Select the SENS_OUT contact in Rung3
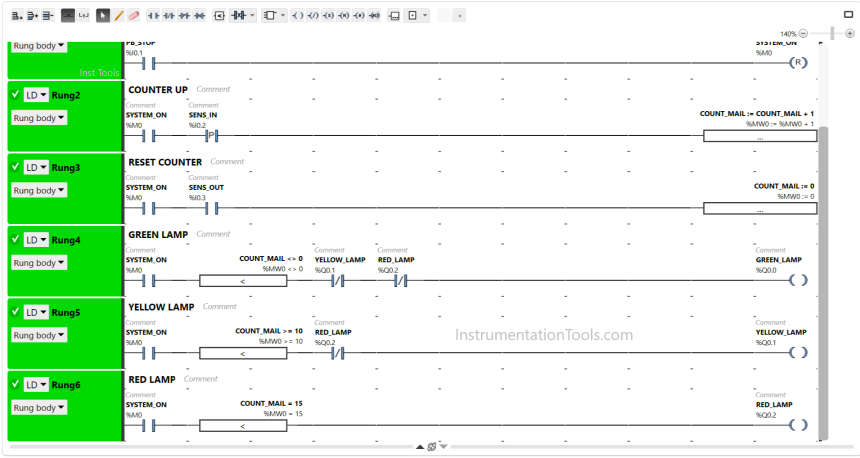Viewport: 860px width, 458px height. [212, 208]
